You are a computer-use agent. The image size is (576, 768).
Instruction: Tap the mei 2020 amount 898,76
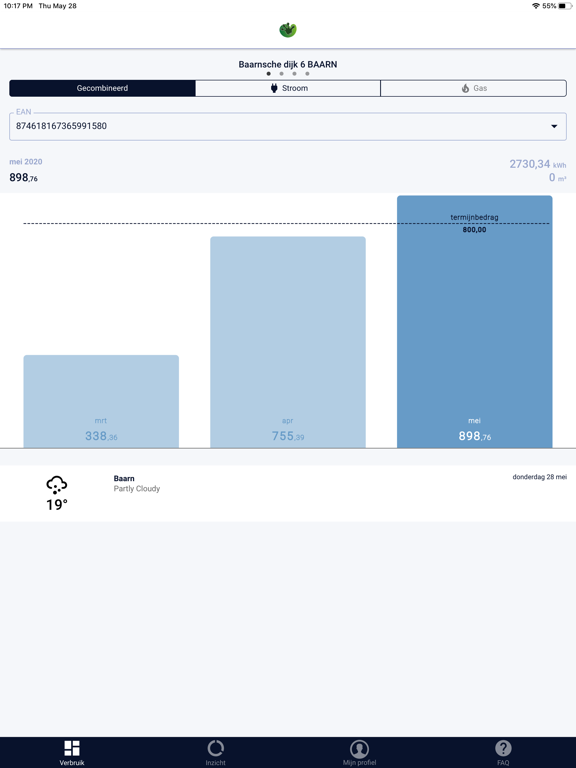tap(24, 177)
